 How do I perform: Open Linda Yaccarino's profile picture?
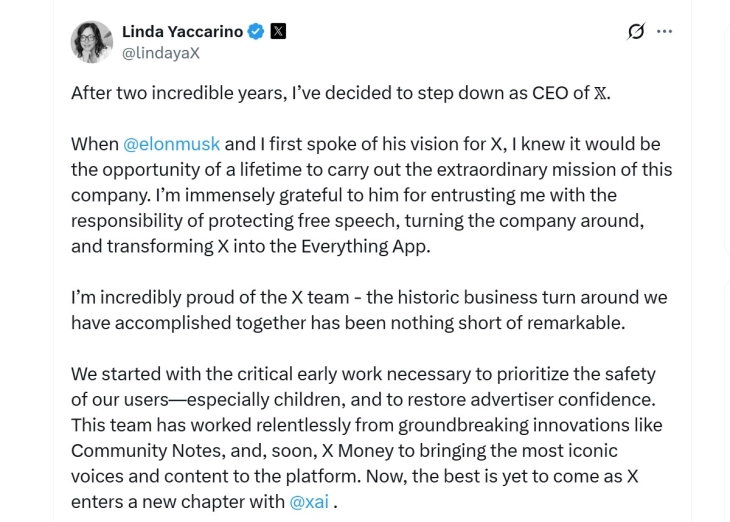pos(91,42)
